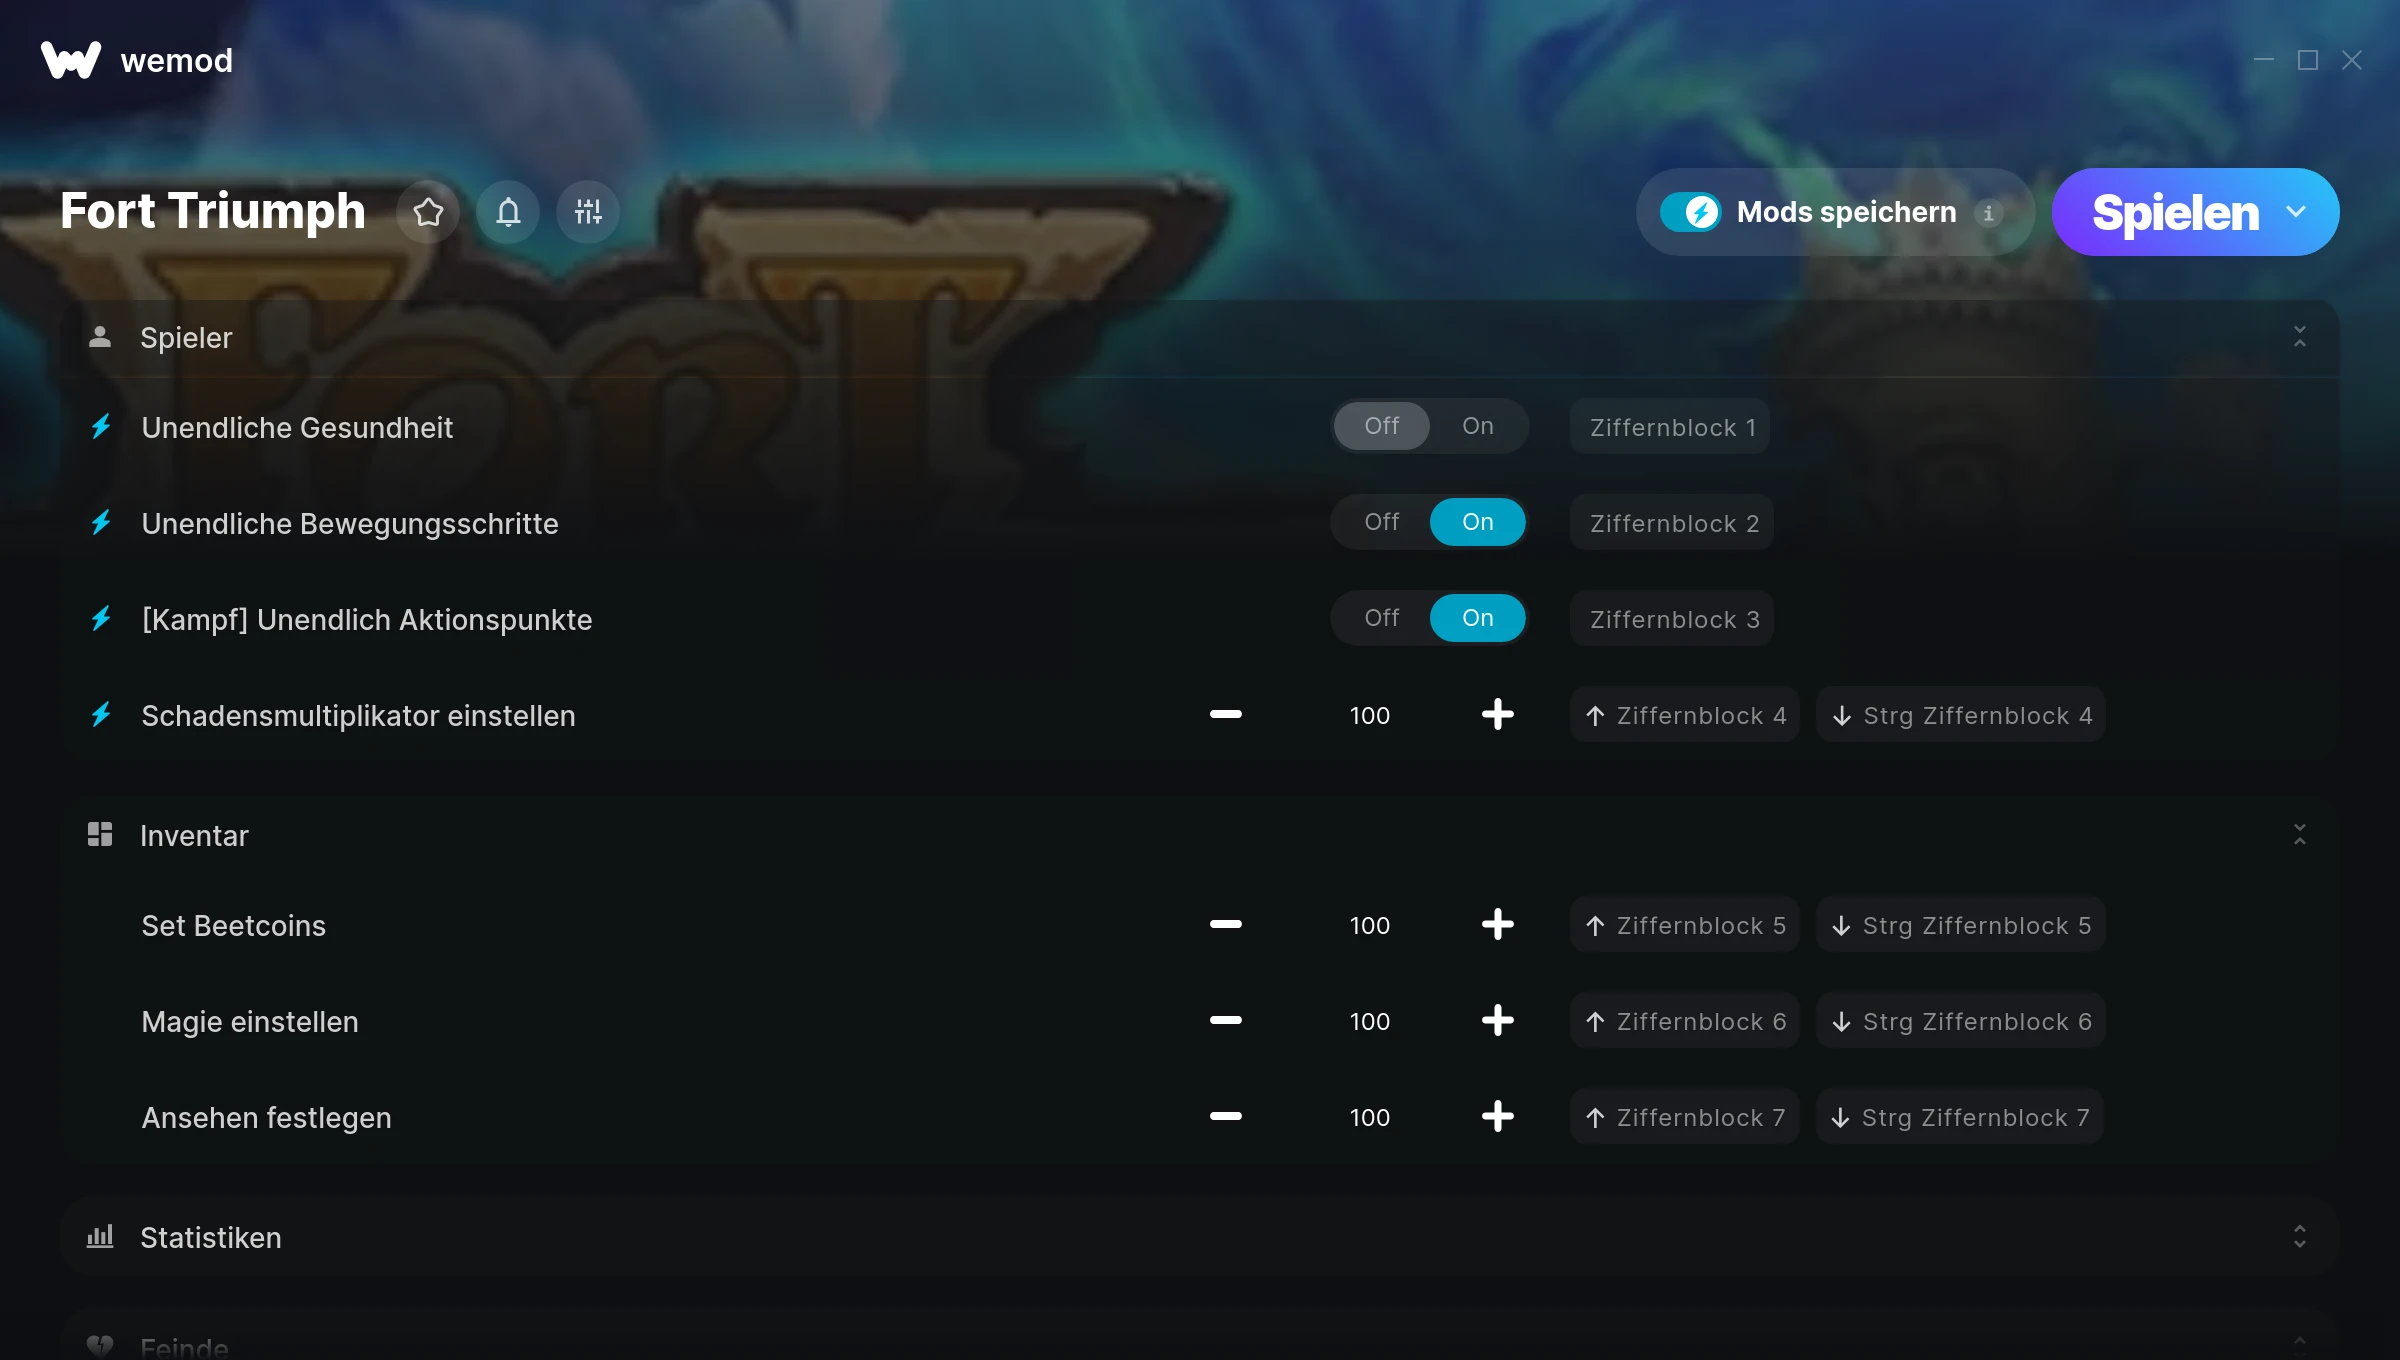
Task: Open notifications bell for Fort Triumph
Action: (508, 212)
